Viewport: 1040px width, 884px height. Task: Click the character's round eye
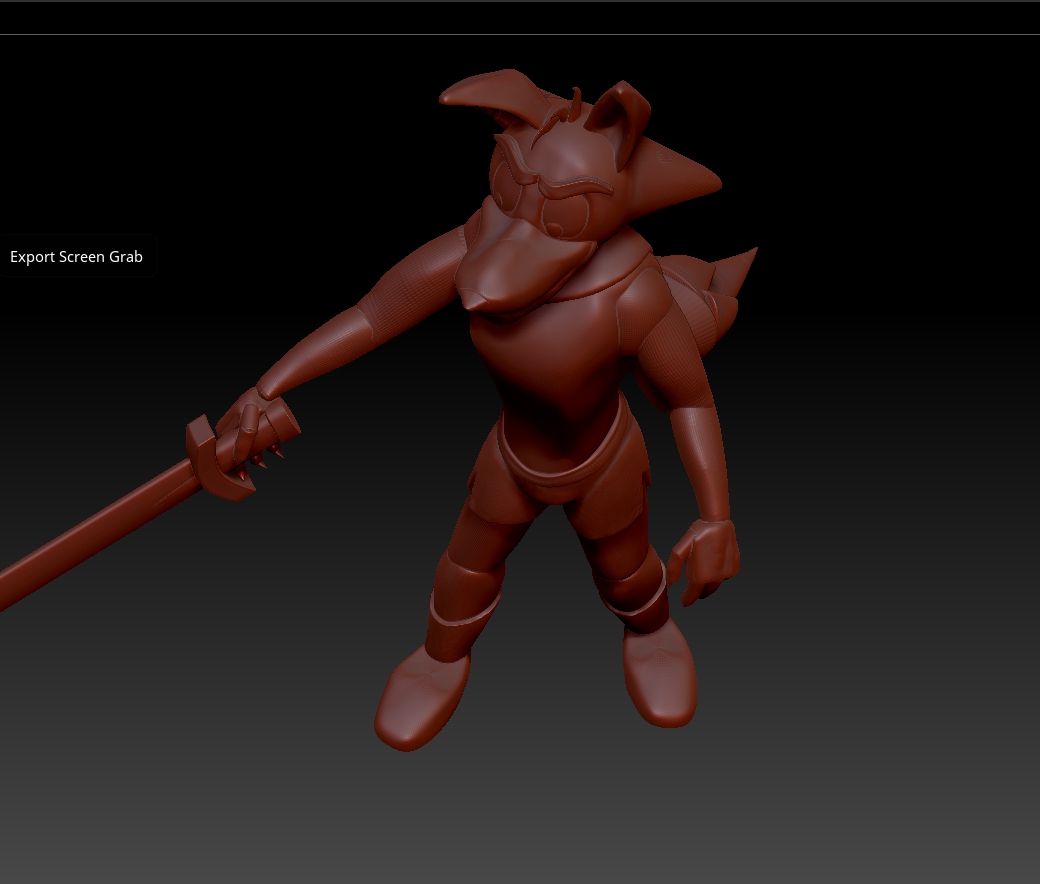click(x=564, y=214)
